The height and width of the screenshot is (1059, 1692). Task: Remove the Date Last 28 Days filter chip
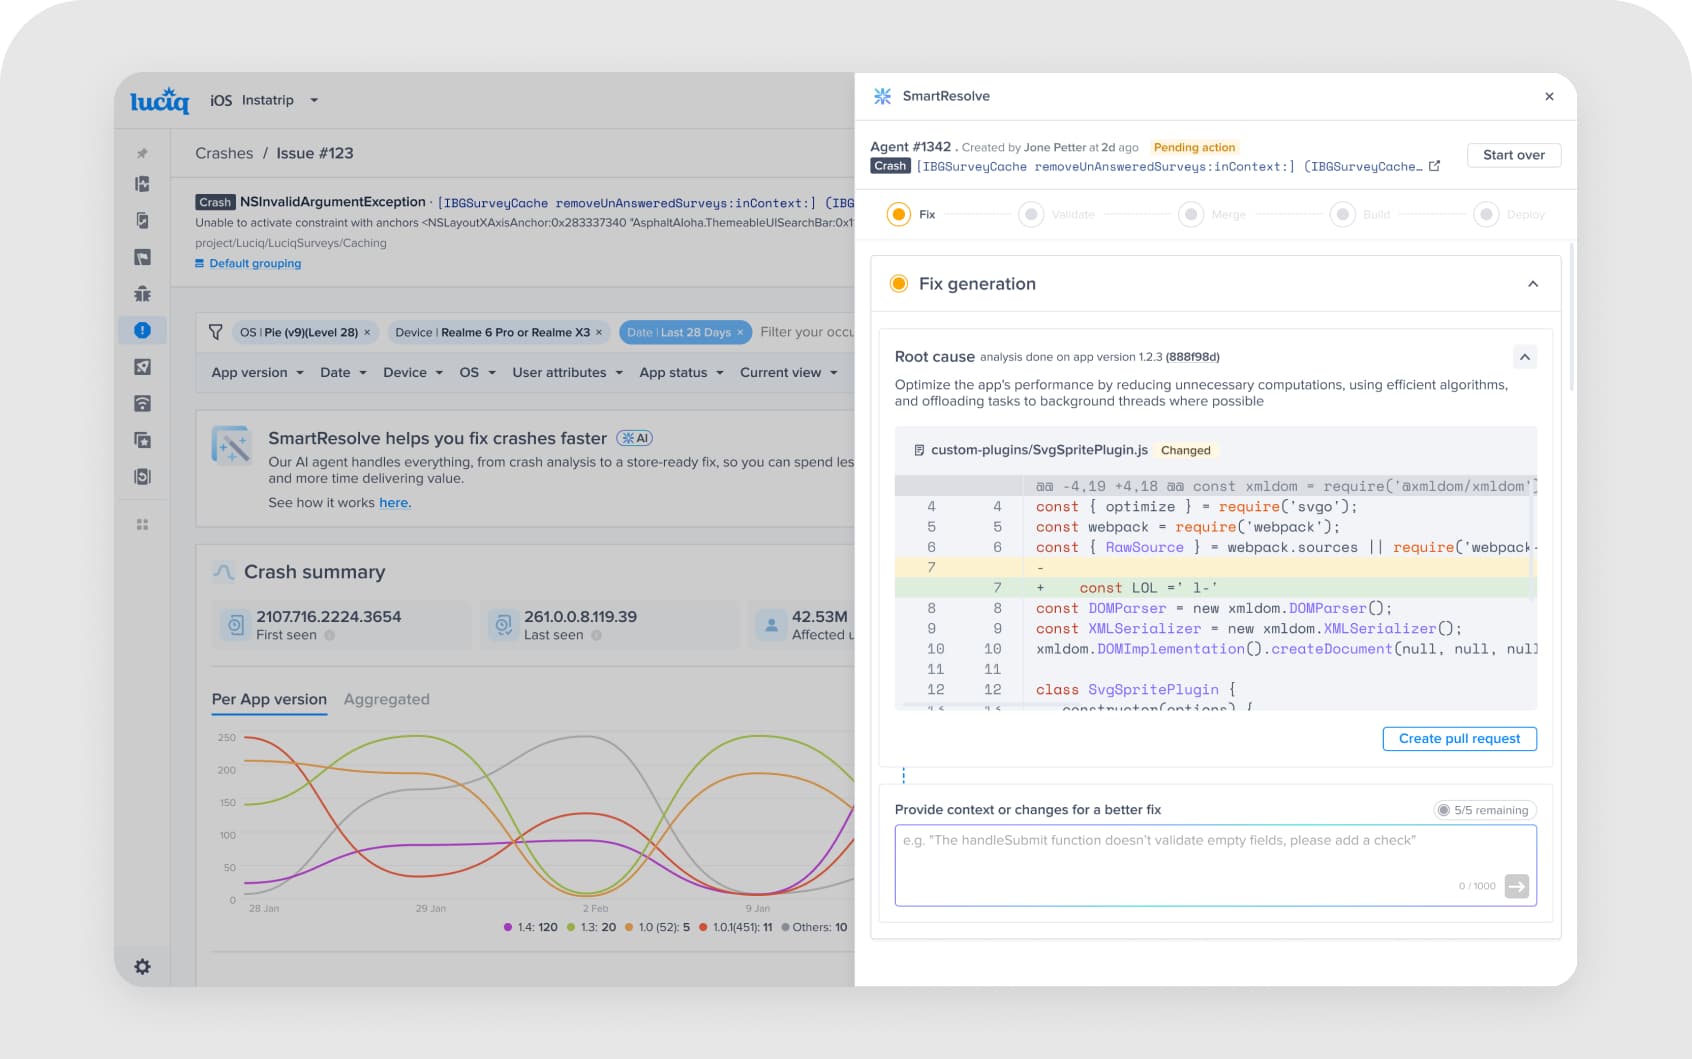point(740,332)
